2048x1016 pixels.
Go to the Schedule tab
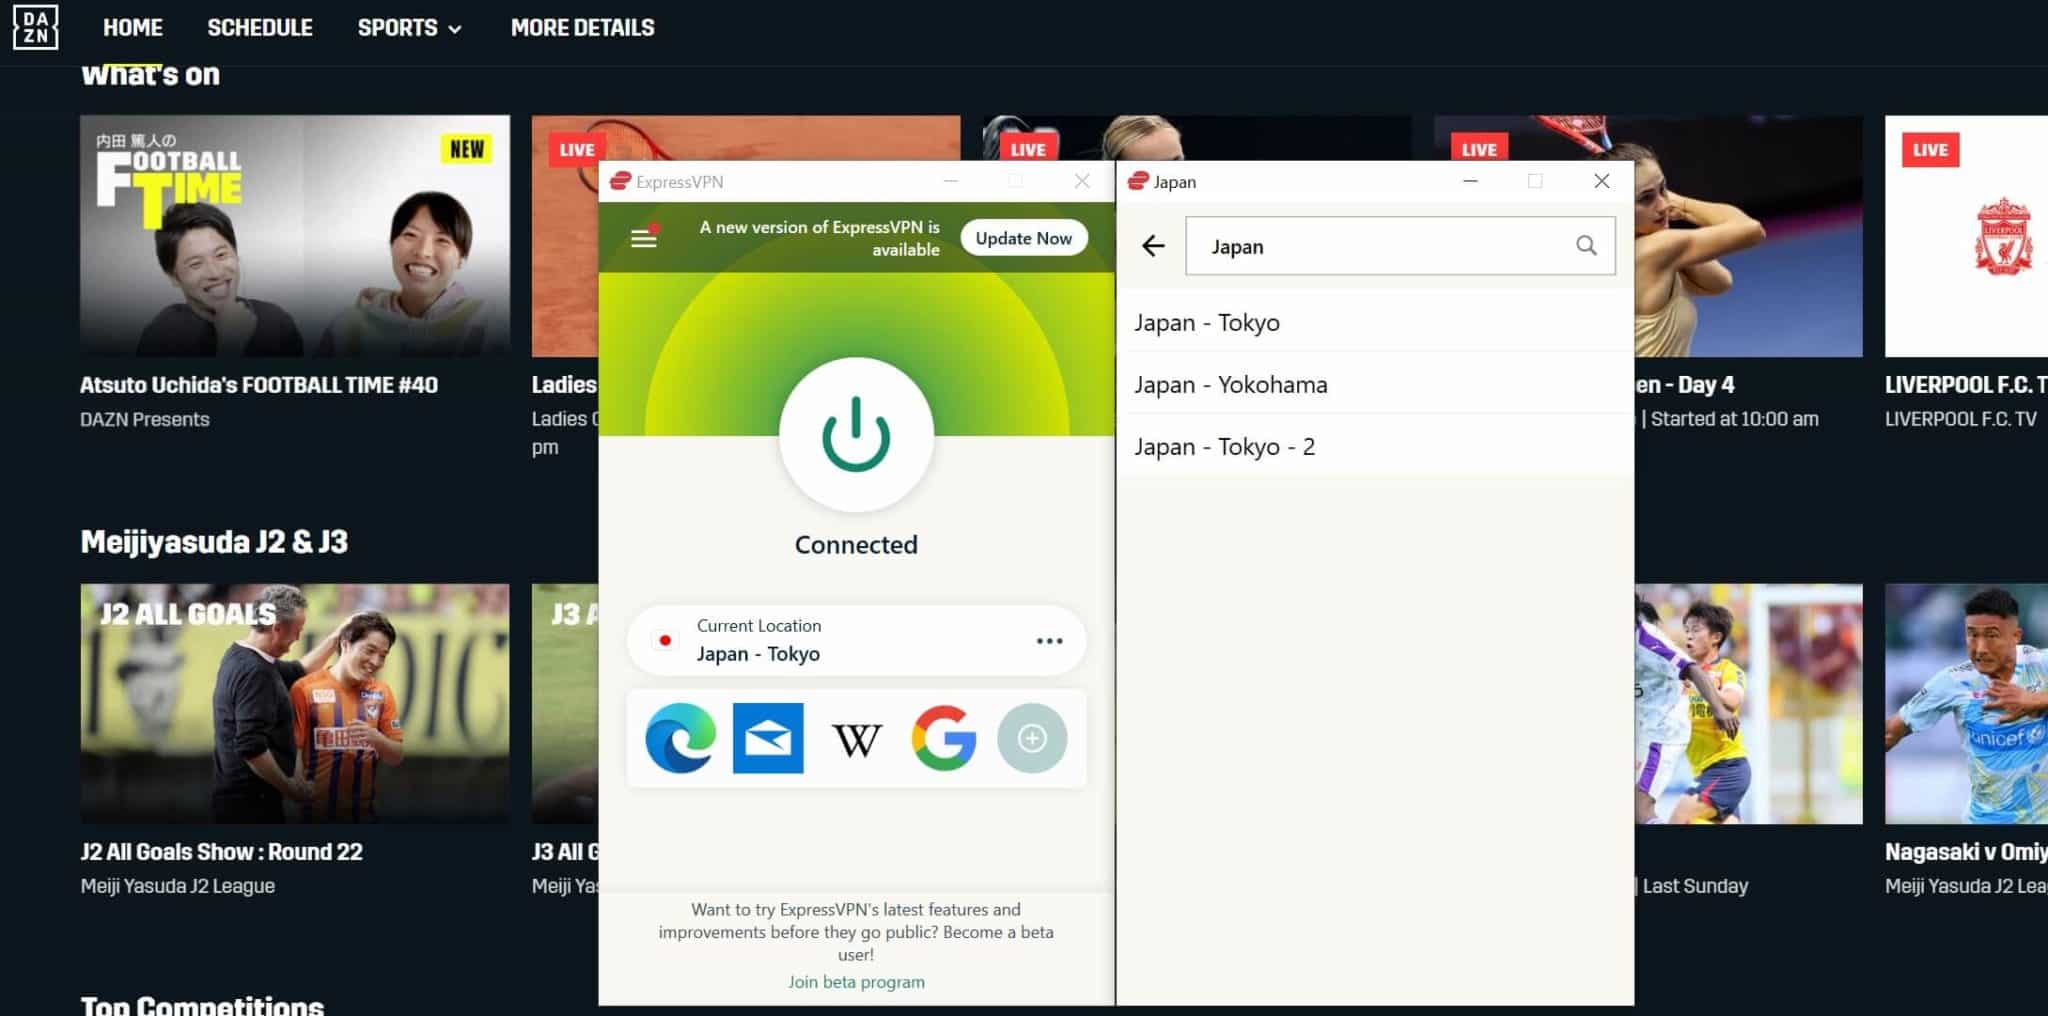pos(260,28)
